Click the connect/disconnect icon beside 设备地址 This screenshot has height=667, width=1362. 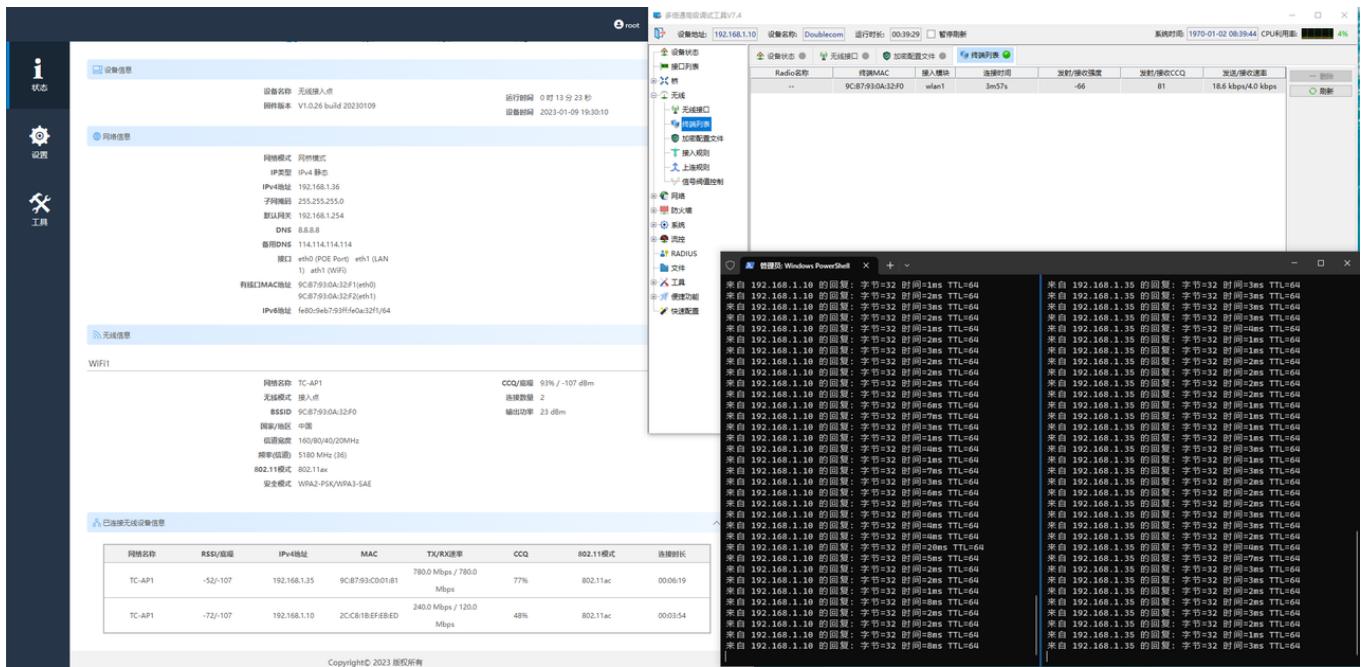click(658, 35)
